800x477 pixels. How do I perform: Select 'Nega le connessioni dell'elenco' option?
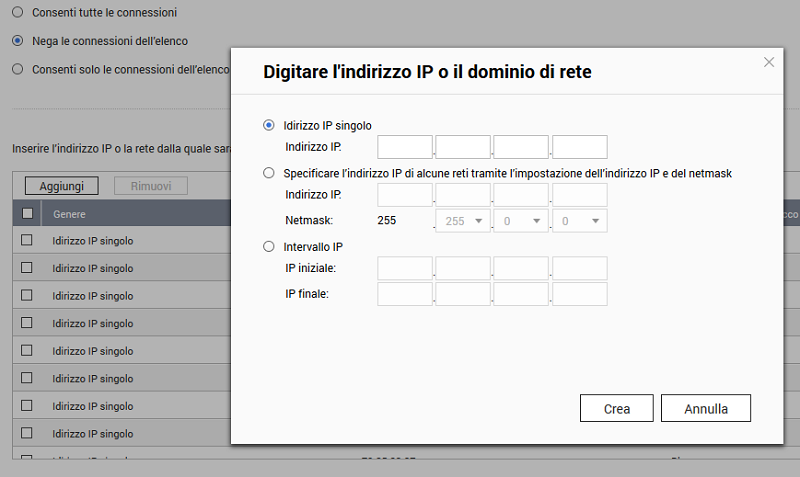click(17, 41)
